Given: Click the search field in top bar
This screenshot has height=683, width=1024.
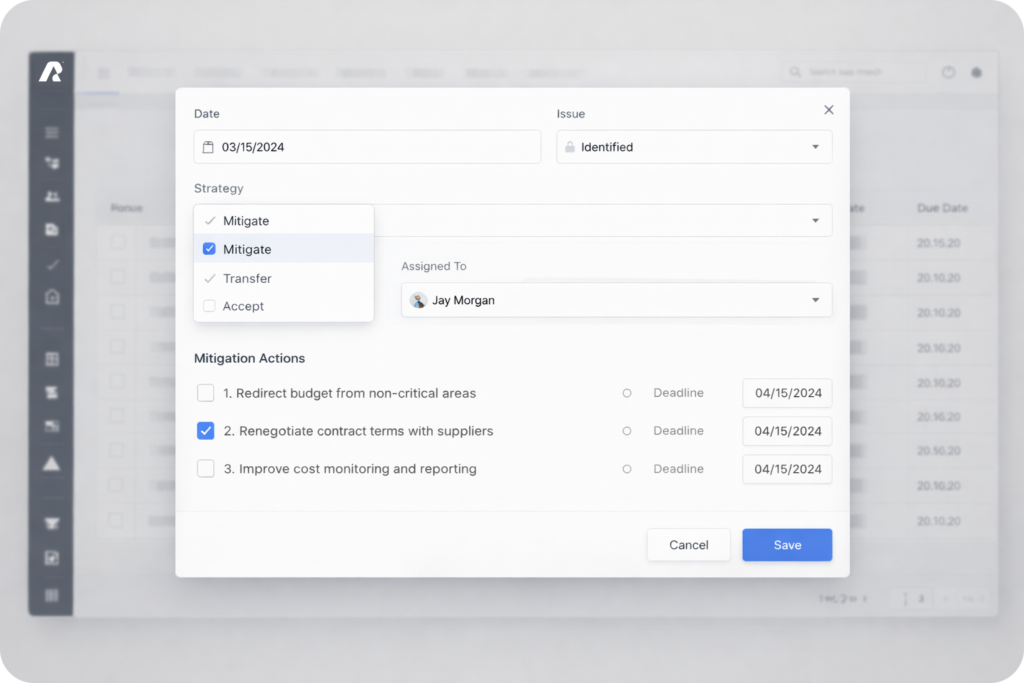Looking at the screenshot, I should tap(854, 72).
